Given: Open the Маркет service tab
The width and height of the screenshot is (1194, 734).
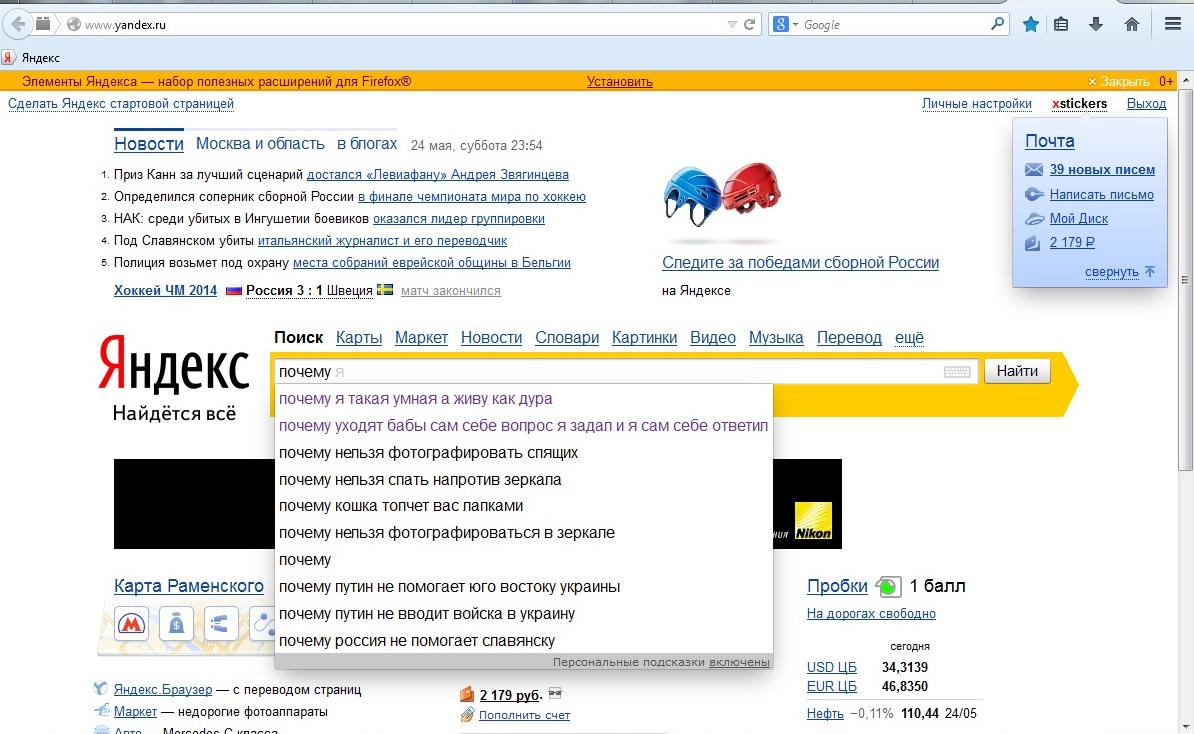Looking at the screenshot, I should (x=421, y=337).
